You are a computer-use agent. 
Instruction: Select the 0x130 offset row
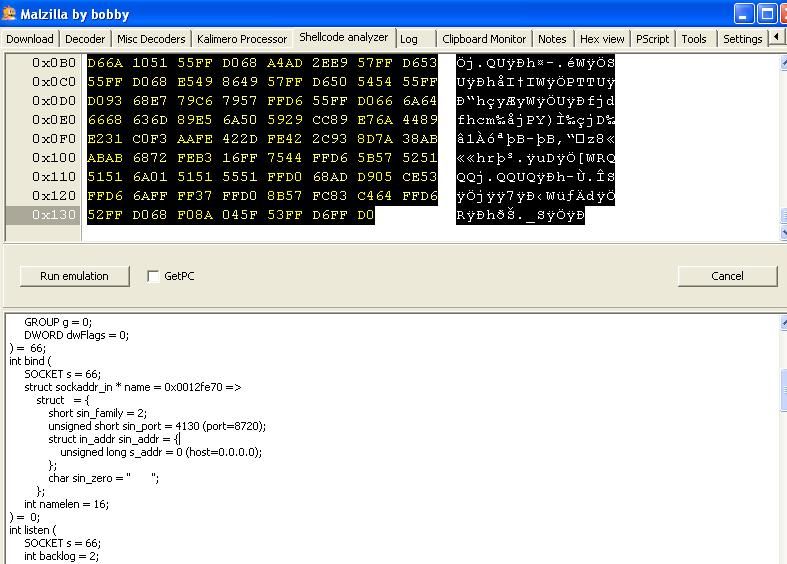coord(41,215)
